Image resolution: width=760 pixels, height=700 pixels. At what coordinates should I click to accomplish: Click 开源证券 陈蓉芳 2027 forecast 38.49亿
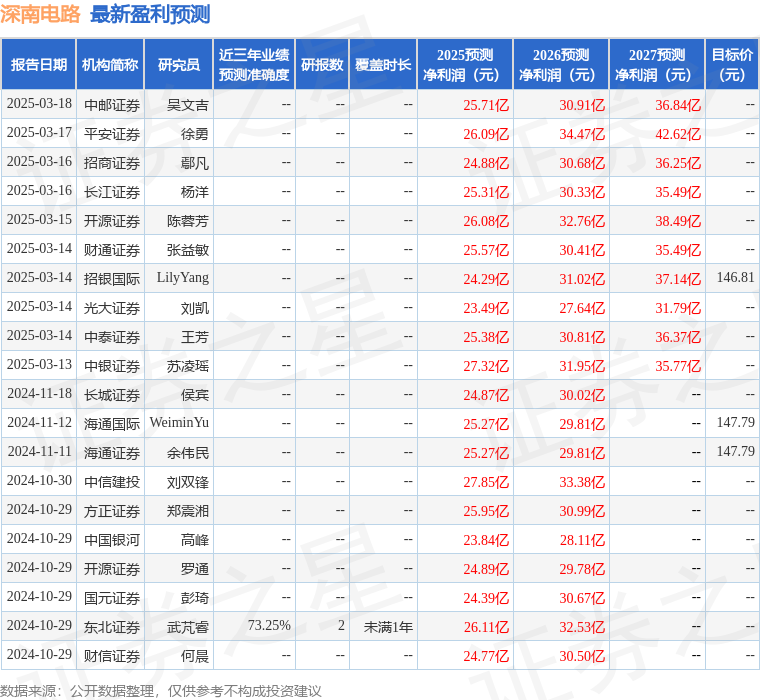pyautogui.click(x=678, y=221)
